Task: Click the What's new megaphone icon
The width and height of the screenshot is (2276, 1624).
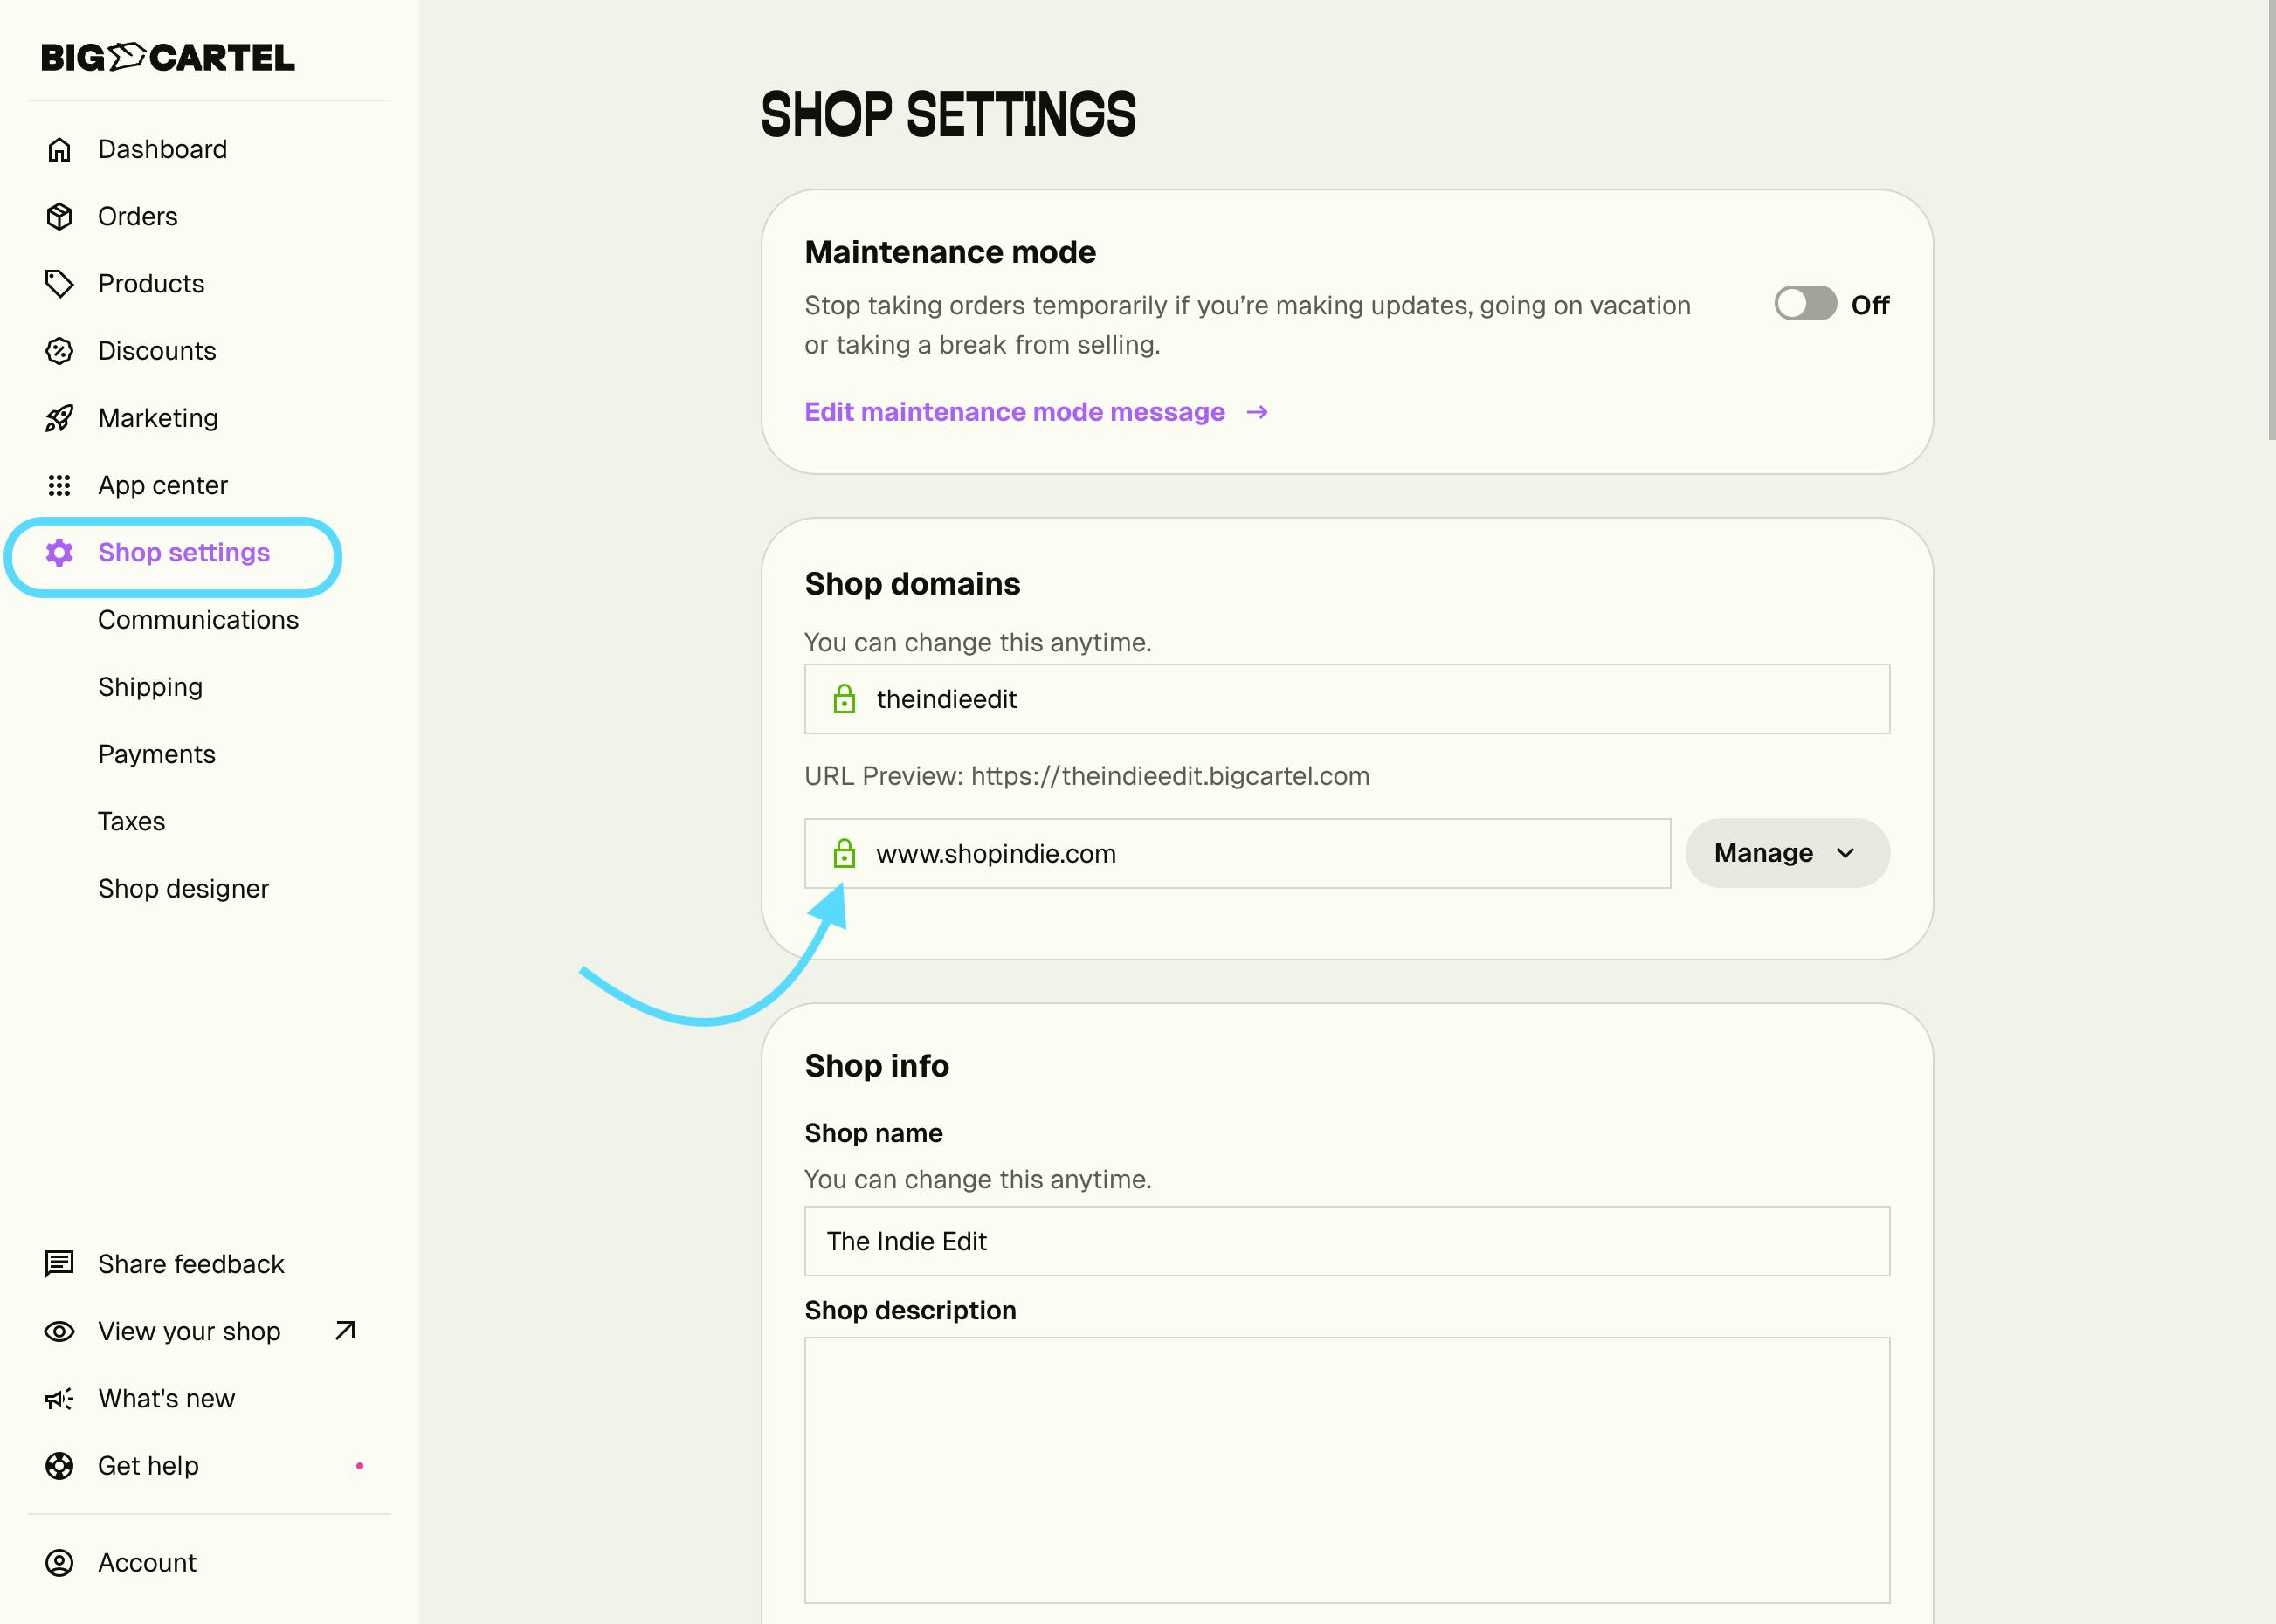Action: click(60, 1399)
